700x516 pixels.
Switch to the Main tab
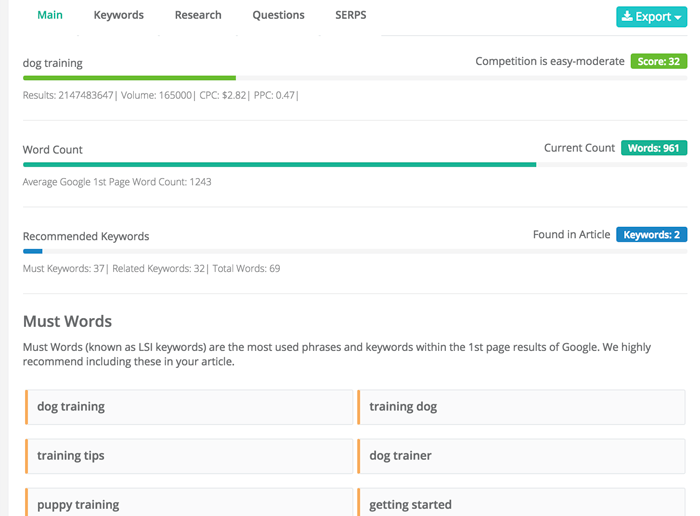(50, 15)
